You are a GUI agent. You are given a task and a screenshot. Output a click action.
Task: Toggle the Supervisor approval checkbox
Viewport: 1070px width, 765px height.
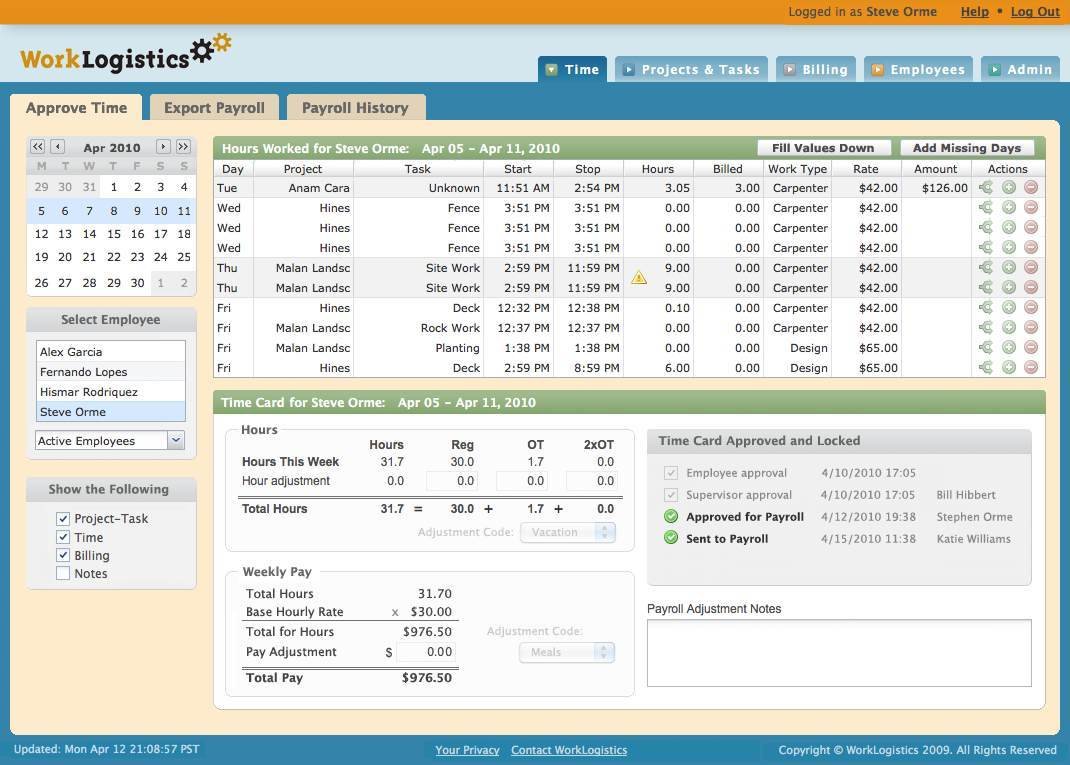point(671,495)
